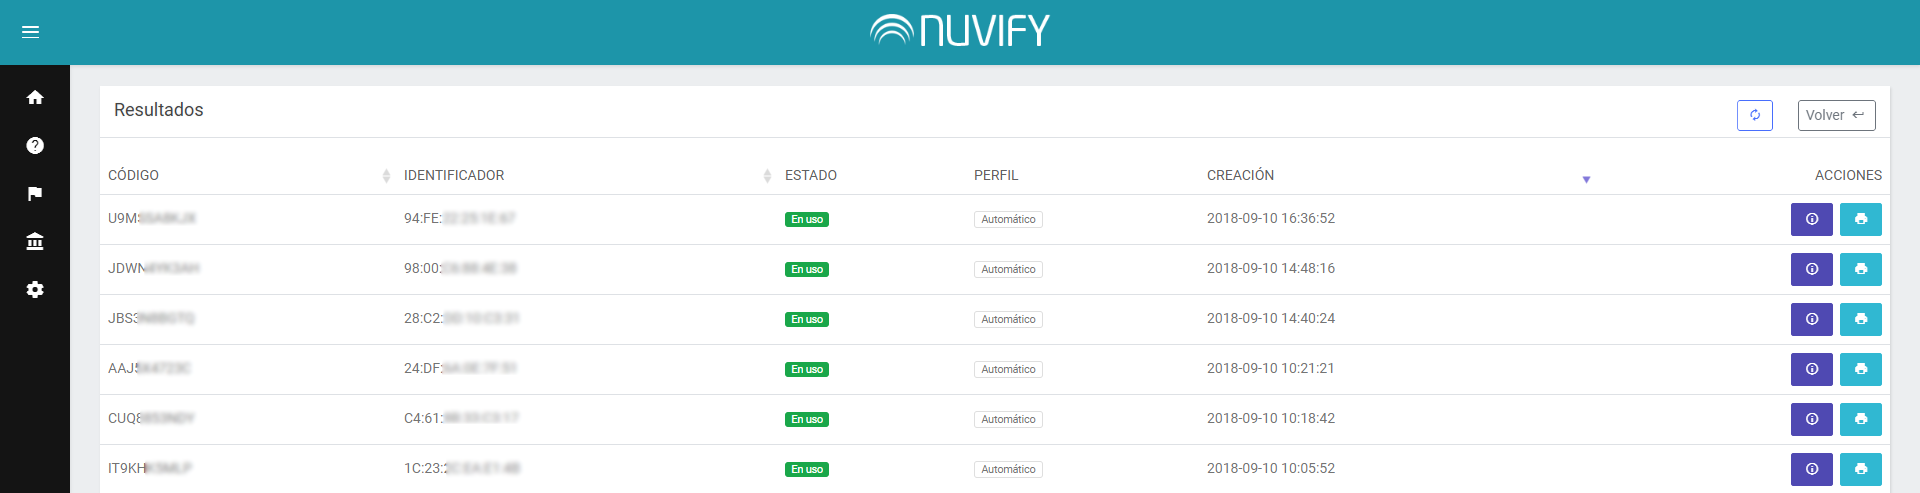Click the Automático profile in the 28:C2 row

point(1008,319)
